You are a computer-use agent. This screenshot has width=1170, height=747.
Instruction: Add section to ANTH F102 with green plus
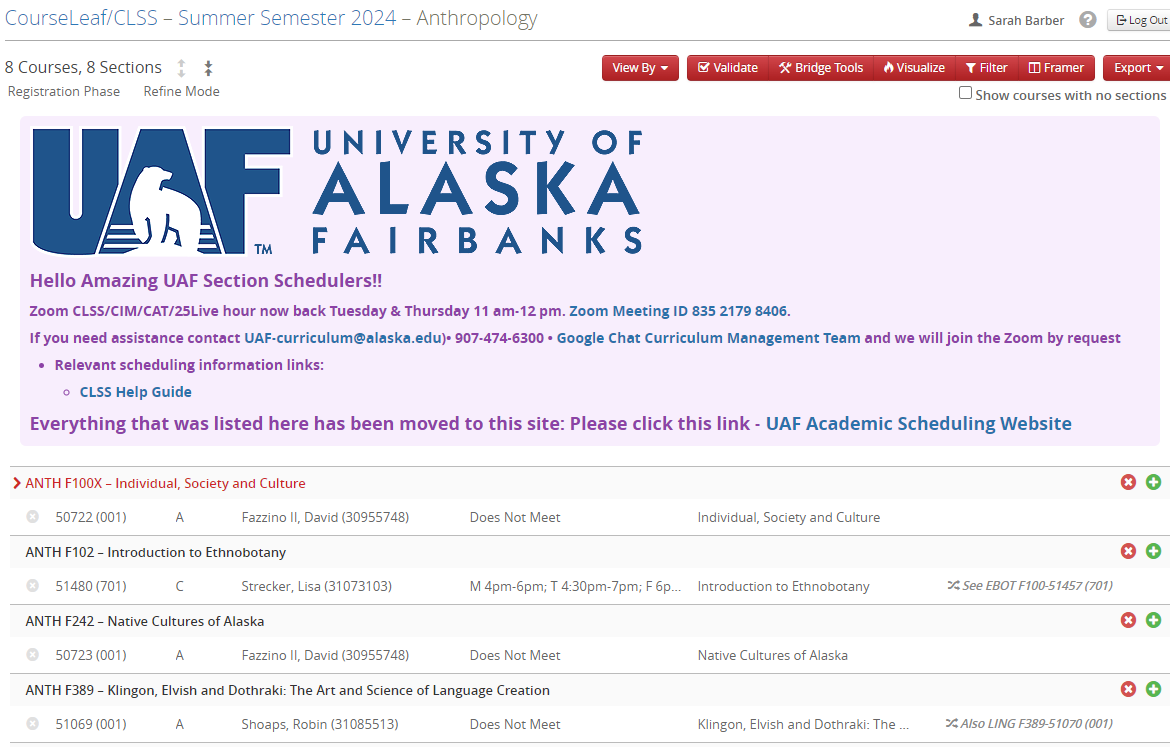click(1153, 552)
